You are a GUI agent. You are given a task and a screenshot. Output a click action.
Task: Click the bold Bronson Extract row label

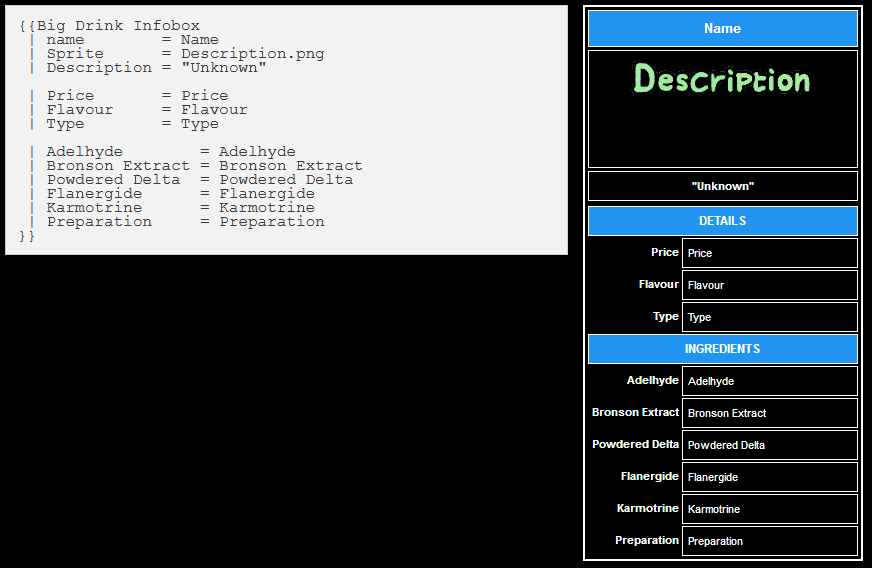click(635, 412)
